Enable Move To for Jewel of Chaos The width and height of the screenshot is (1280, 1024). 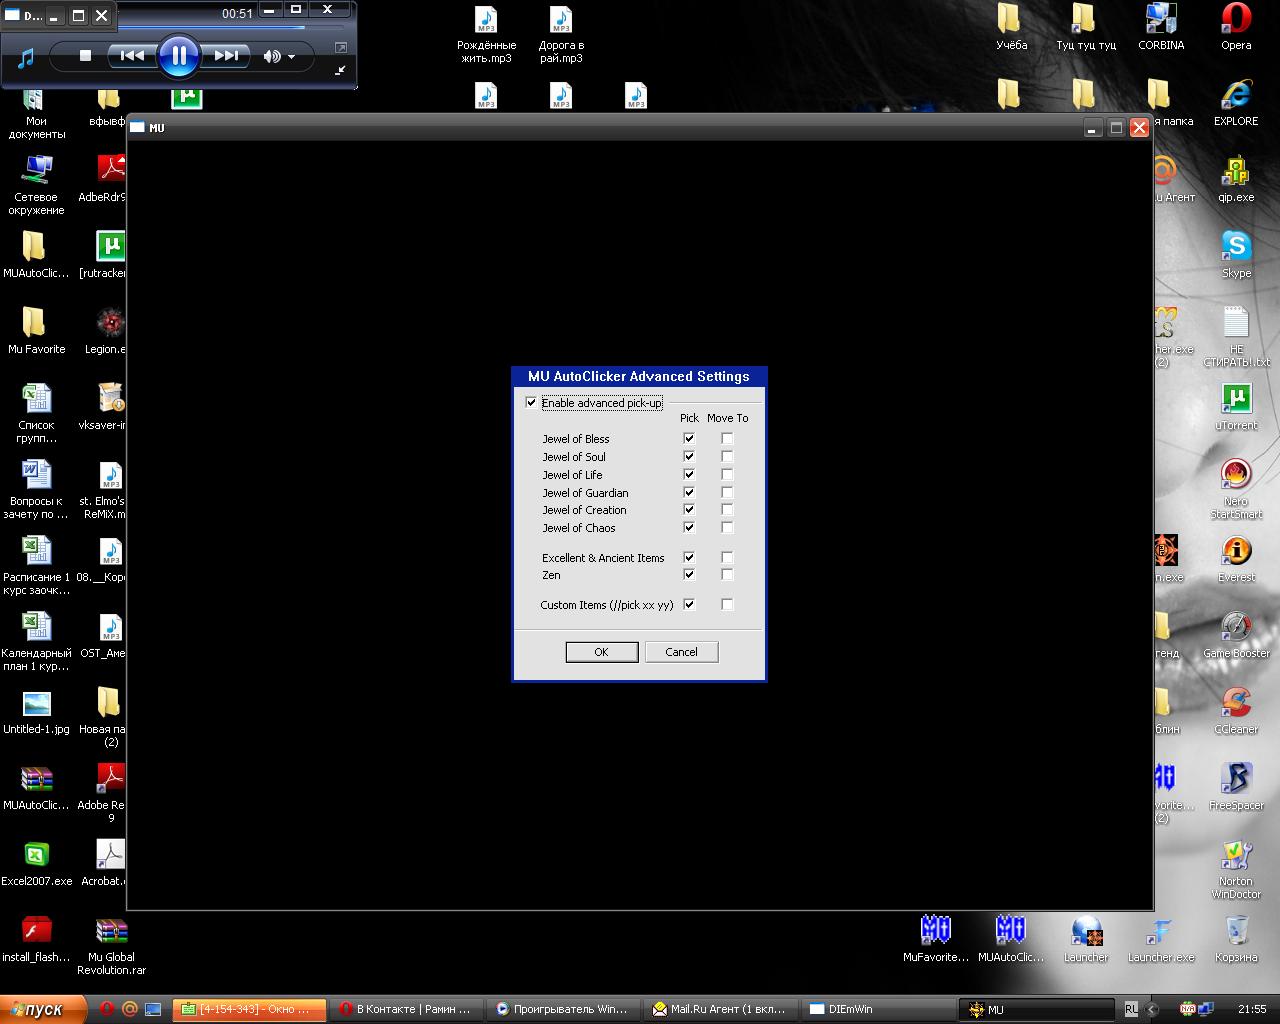point(727,527)
